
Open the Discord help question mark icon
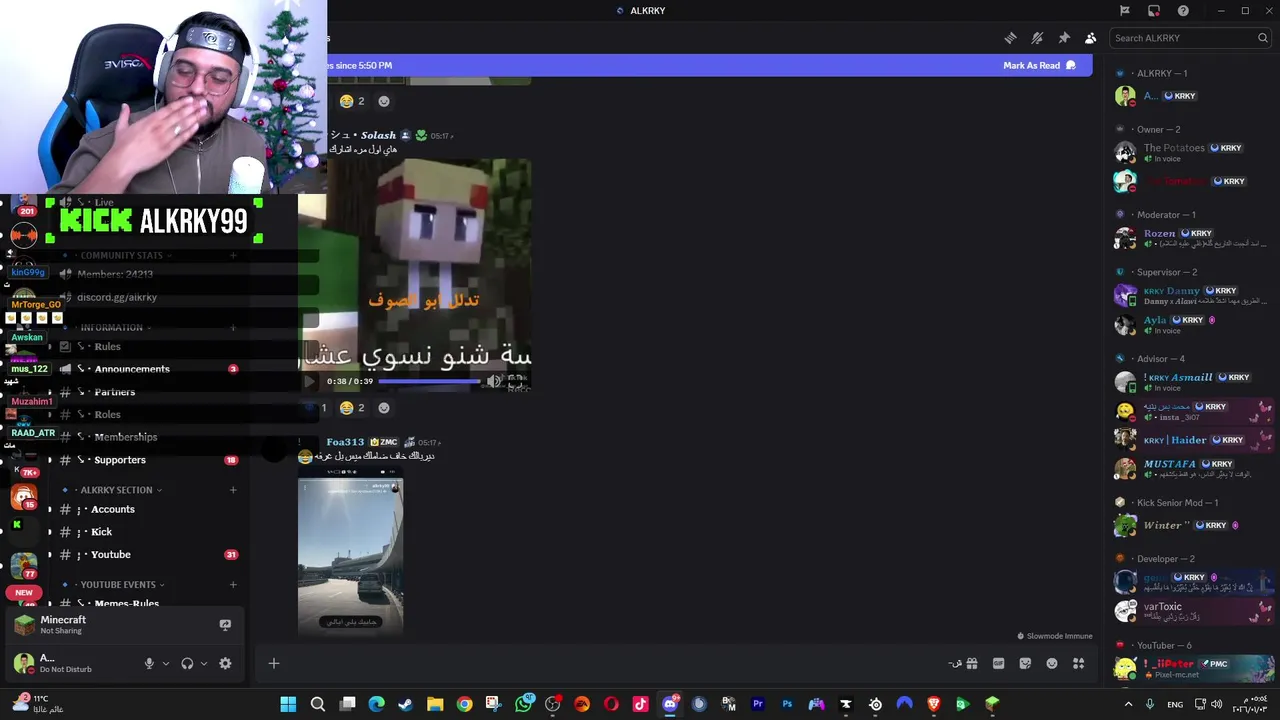tap(1183, 11)
